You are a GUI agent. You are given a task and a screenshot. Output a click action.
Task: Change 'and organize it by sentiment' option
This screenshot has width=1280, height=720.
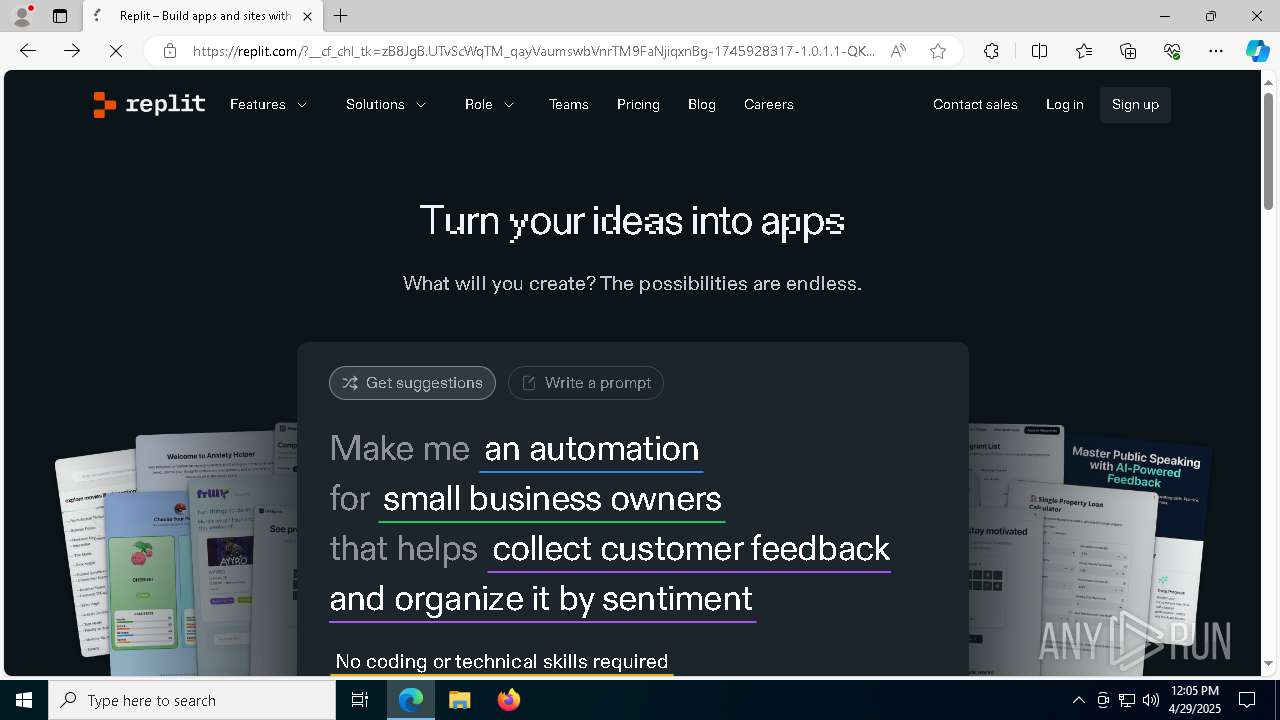[541, 599]
